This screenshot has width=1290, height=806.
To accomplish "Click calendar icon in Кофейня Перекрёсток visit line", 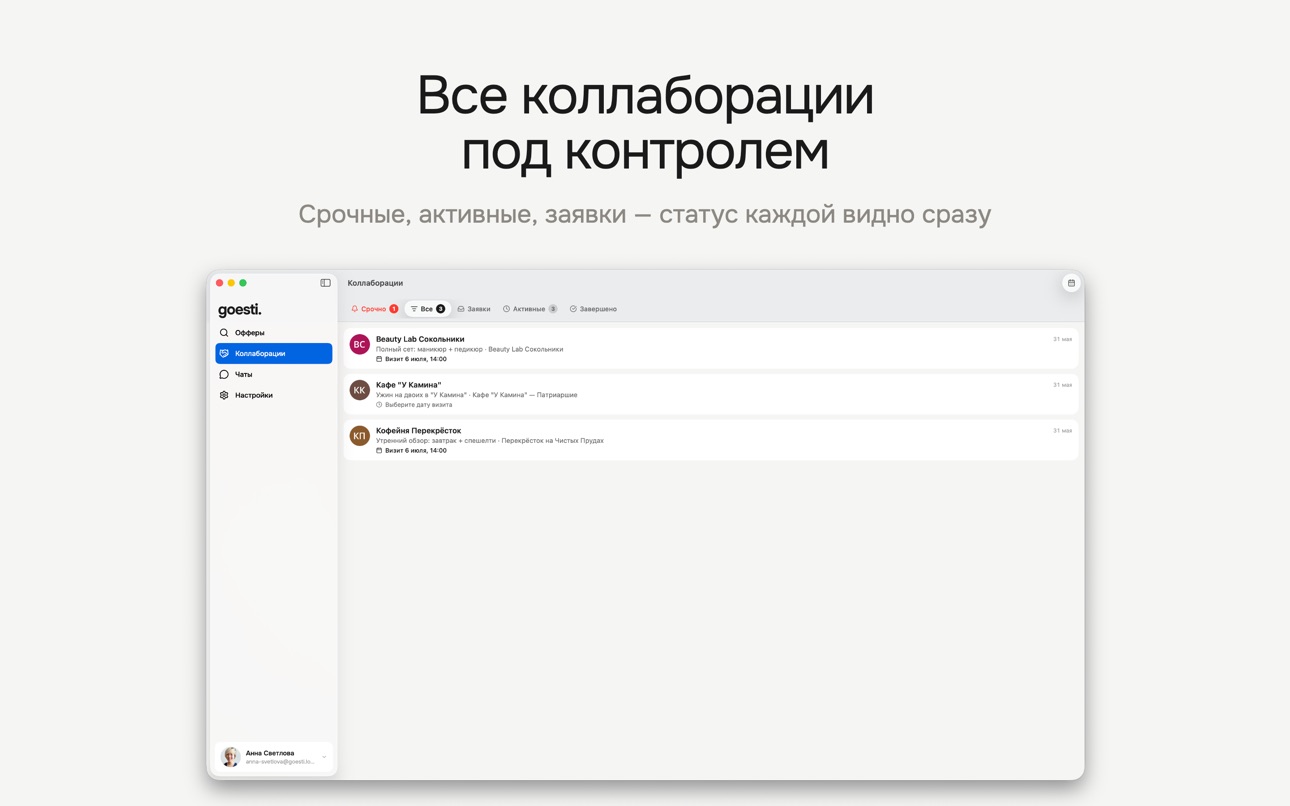I will coord(379,451).
